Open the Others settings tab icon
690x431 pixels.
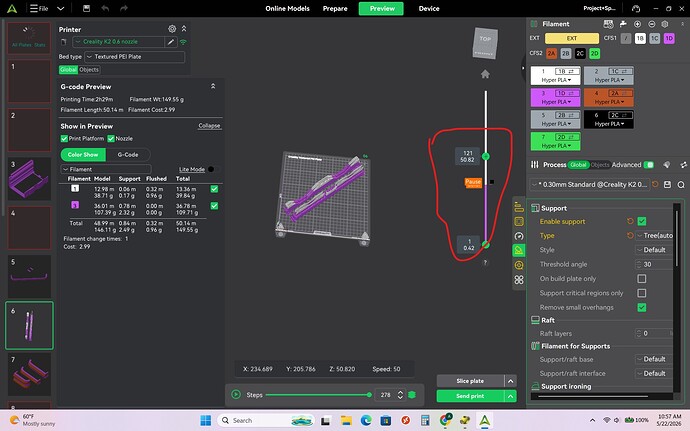click(x=519, y=280)
